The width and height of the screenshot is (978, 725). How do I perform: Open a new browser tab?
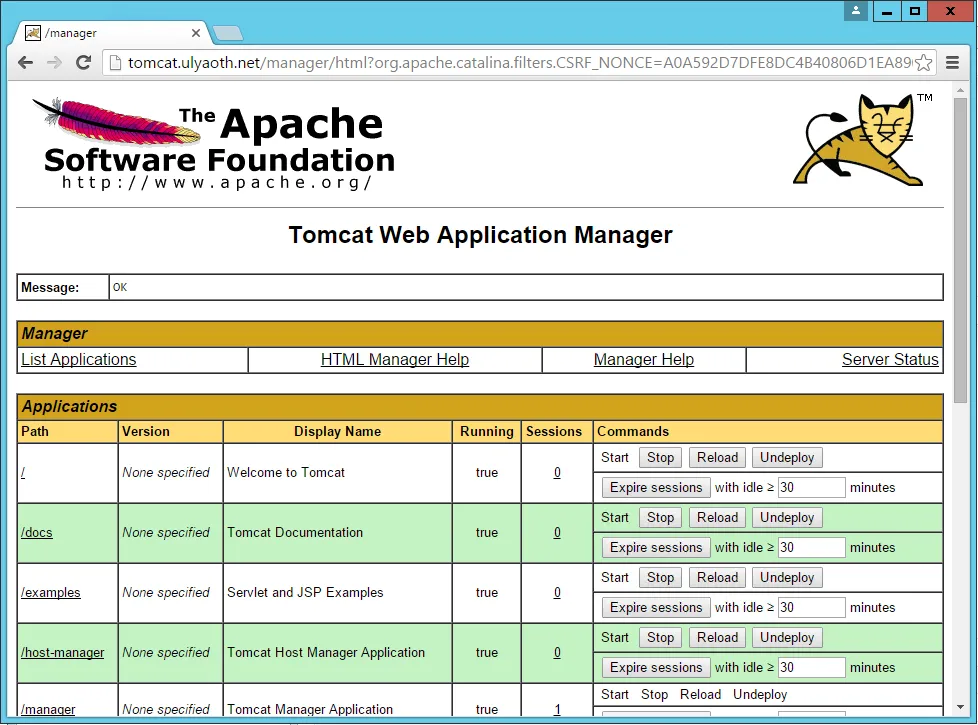pyautogui.click(x=228, y=33)
